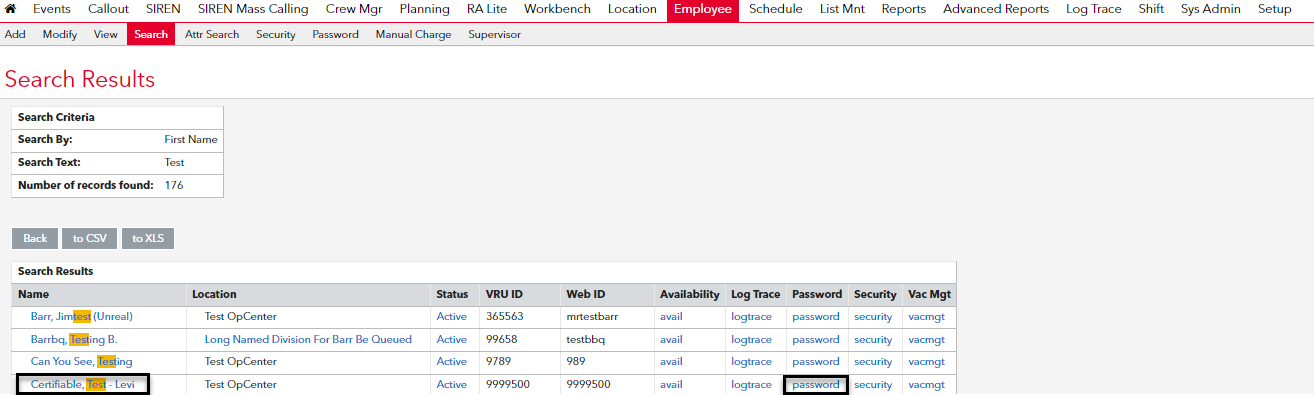Open the Callout menu
This screenshot has width=1314, height=395.
click(x=108, y=9)
